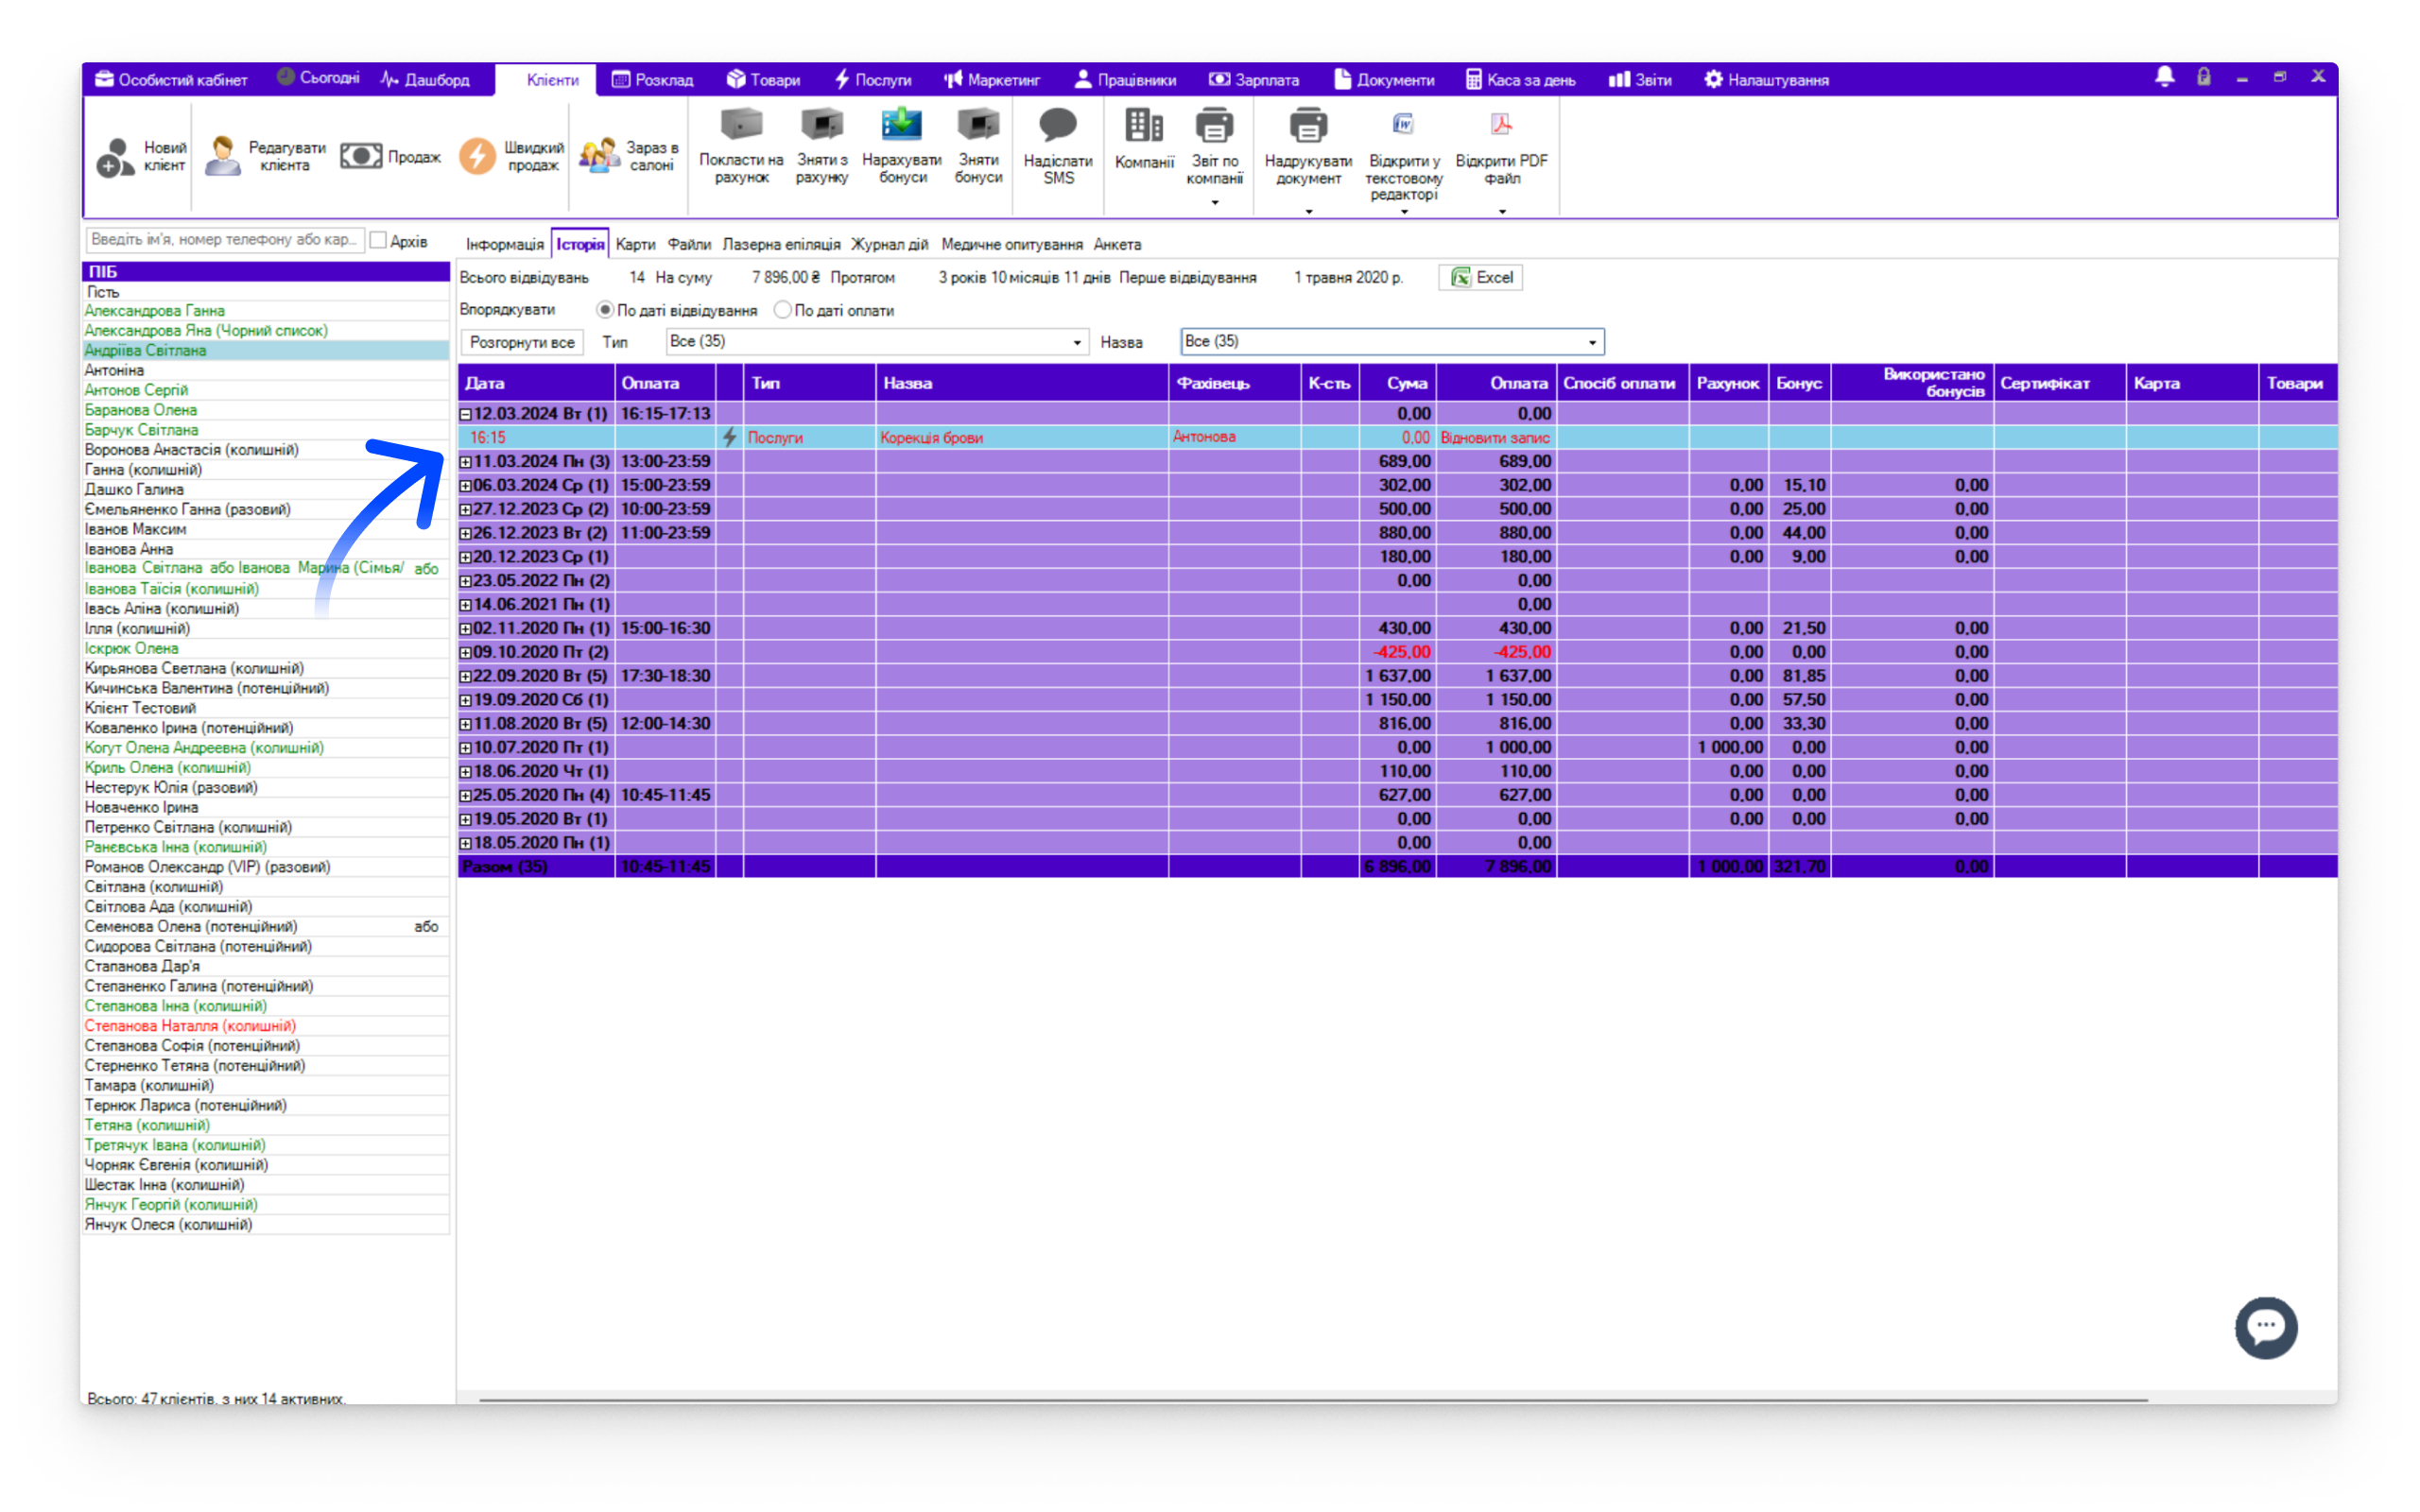Open dropdown arrow under Відкрити PDF файл

(1502, 212)
